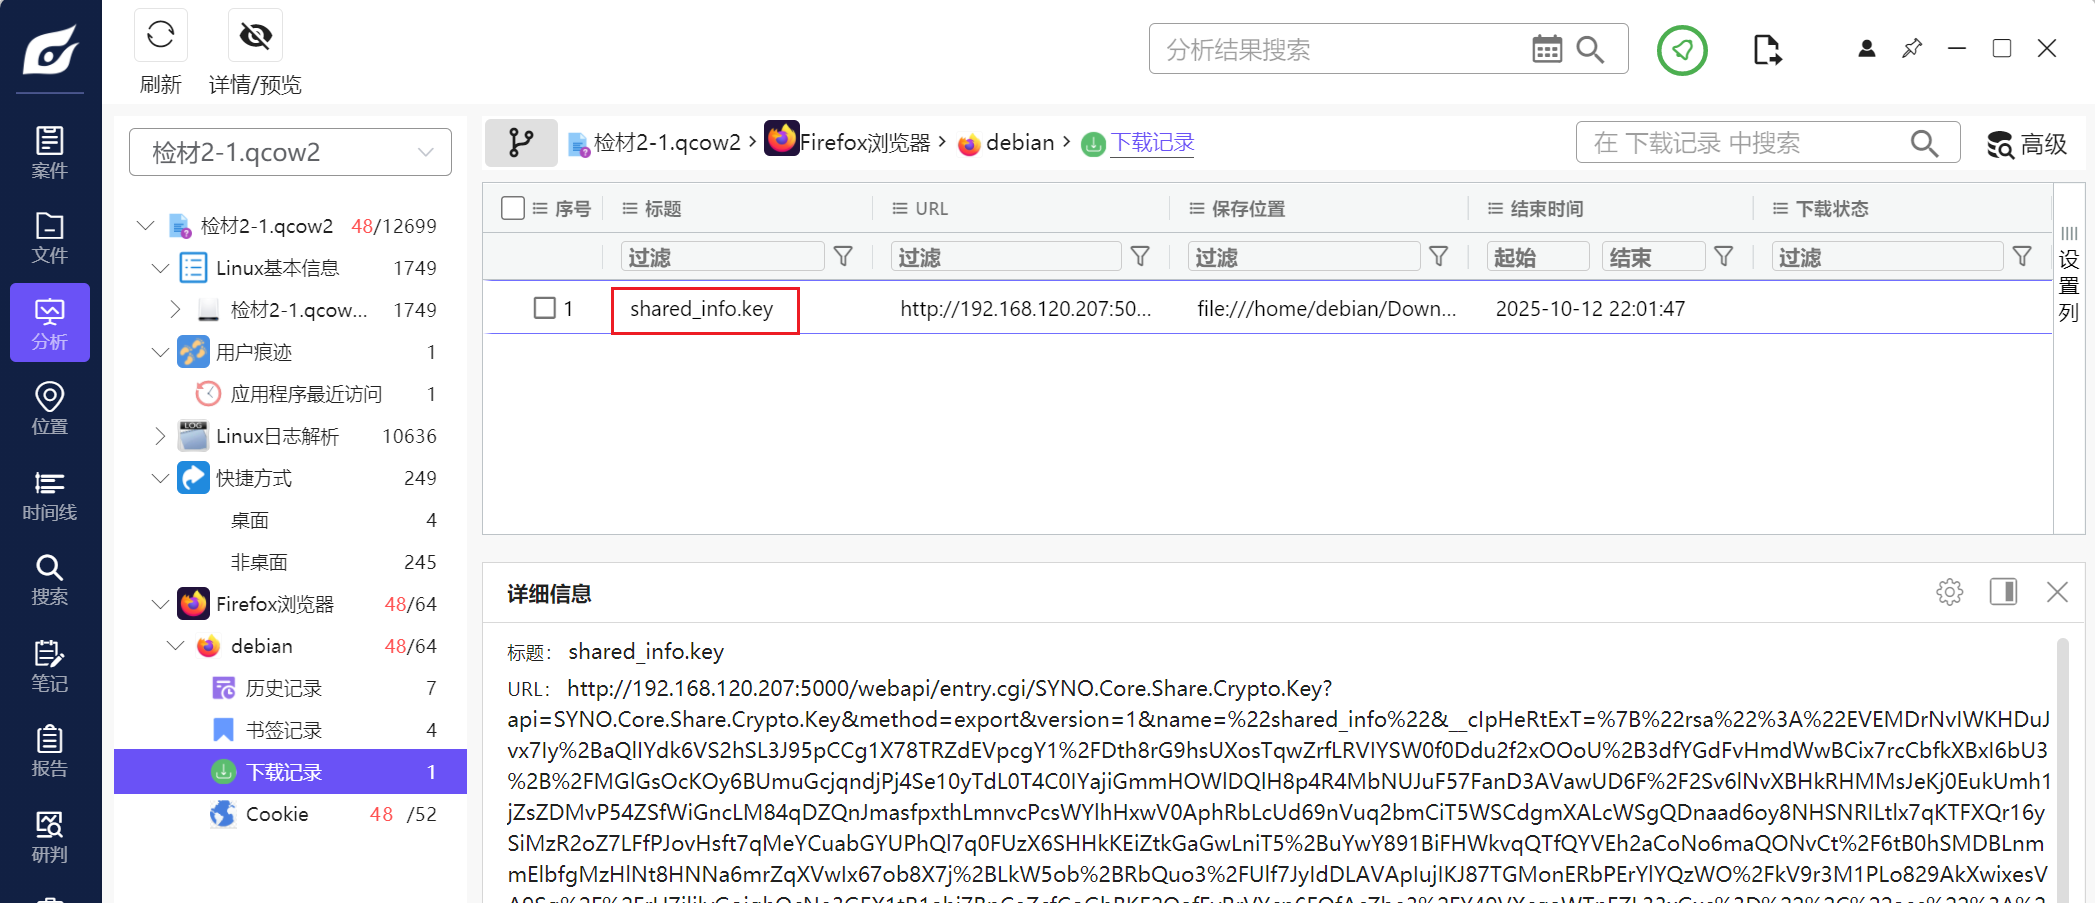
Task: Check the checkbox for row 1
Action: (545, 308)
